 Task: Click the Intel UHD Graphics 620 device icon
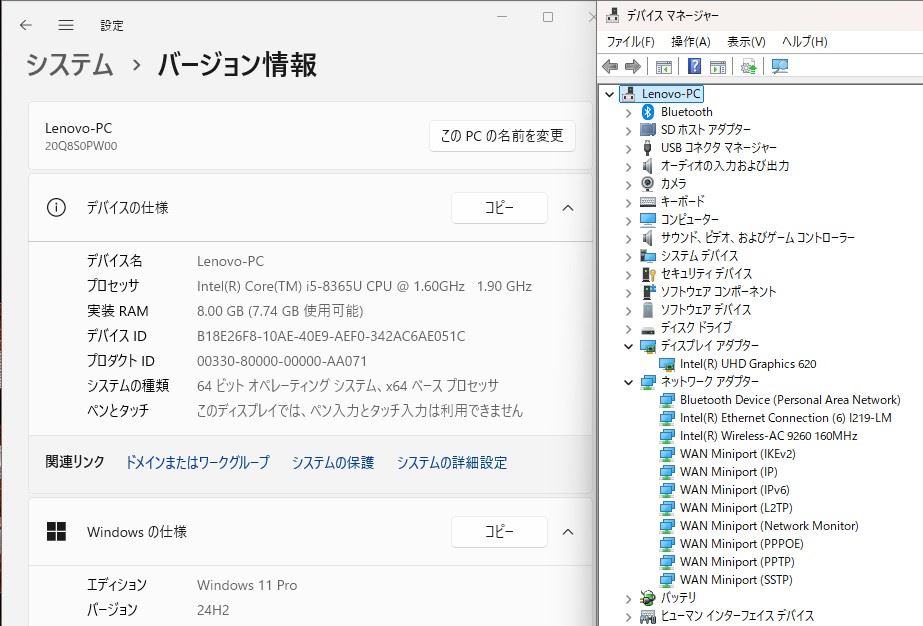click(666, 364)
